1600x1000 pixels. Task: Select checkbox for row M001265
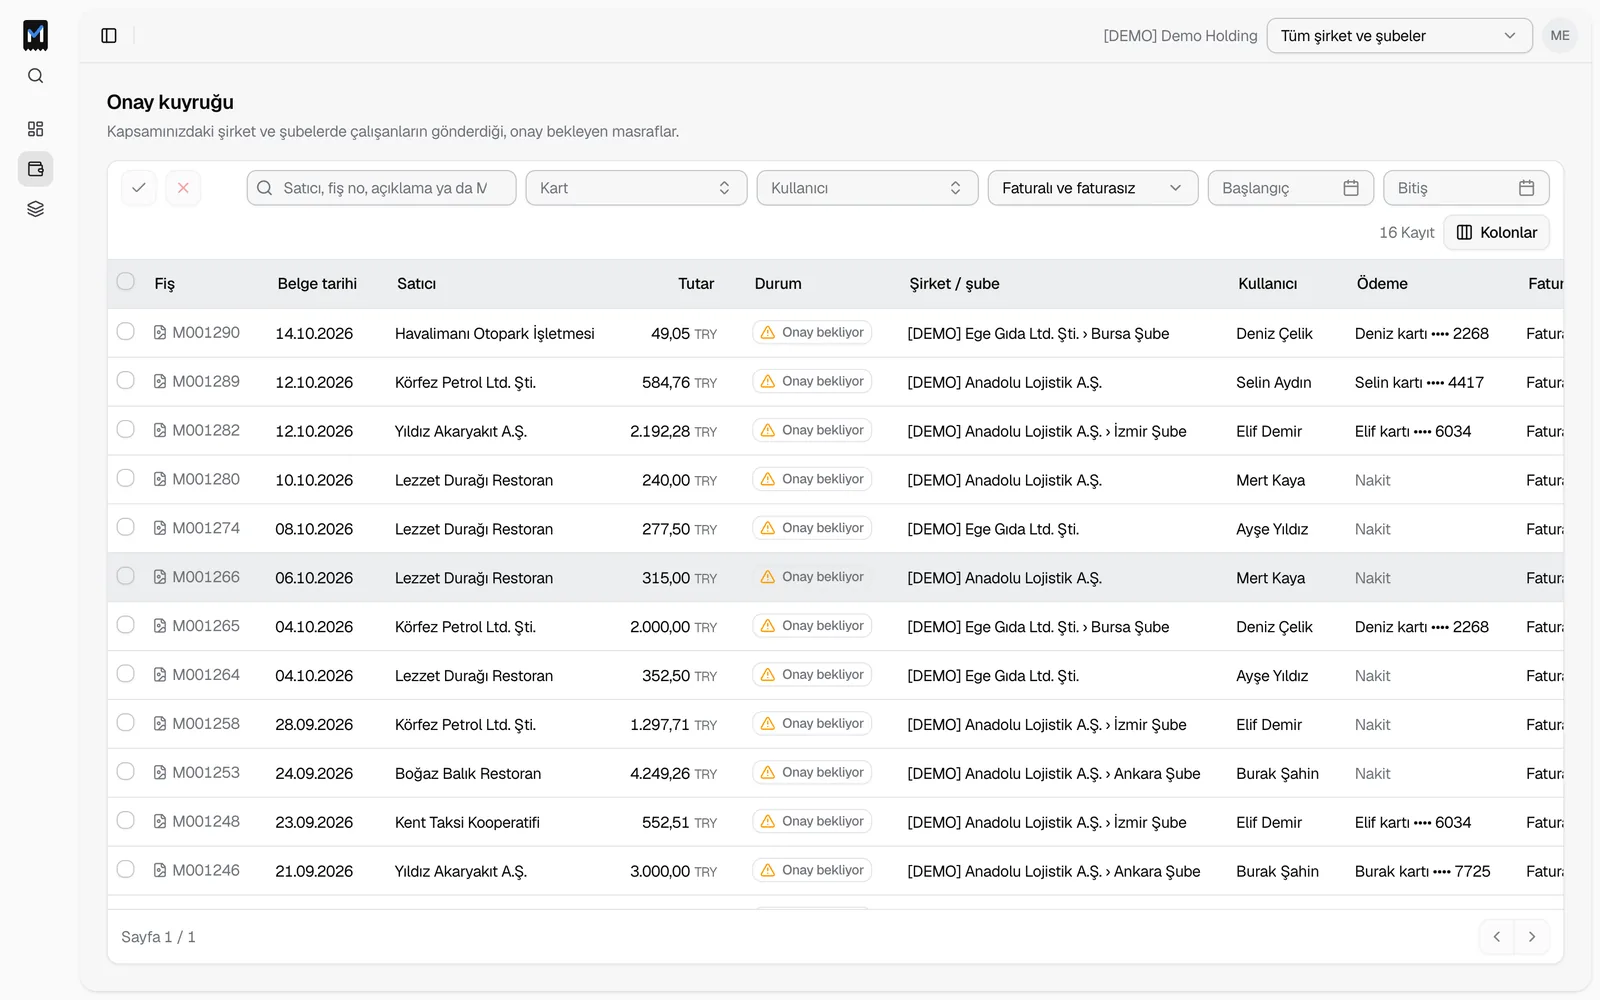click(125, 625)
